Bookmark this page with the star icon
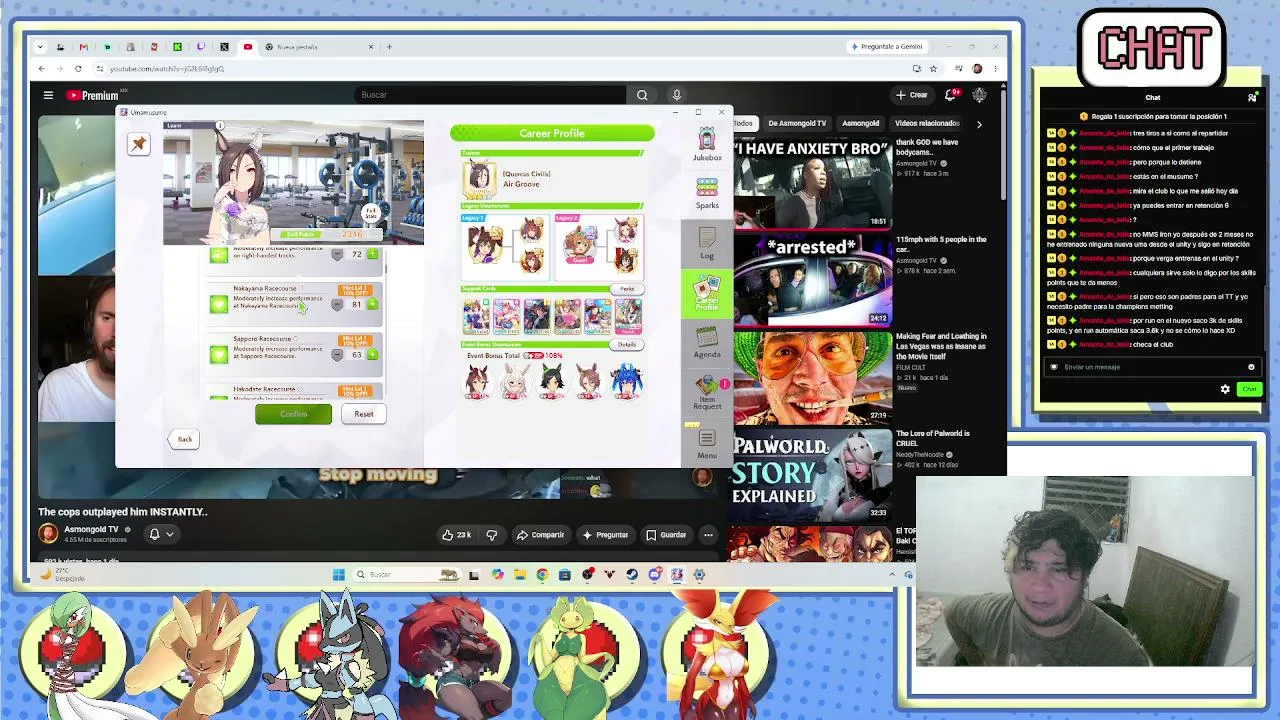The width and height of the screenshot is (1280, 720). pyautogui.click(x=933, y=69)
